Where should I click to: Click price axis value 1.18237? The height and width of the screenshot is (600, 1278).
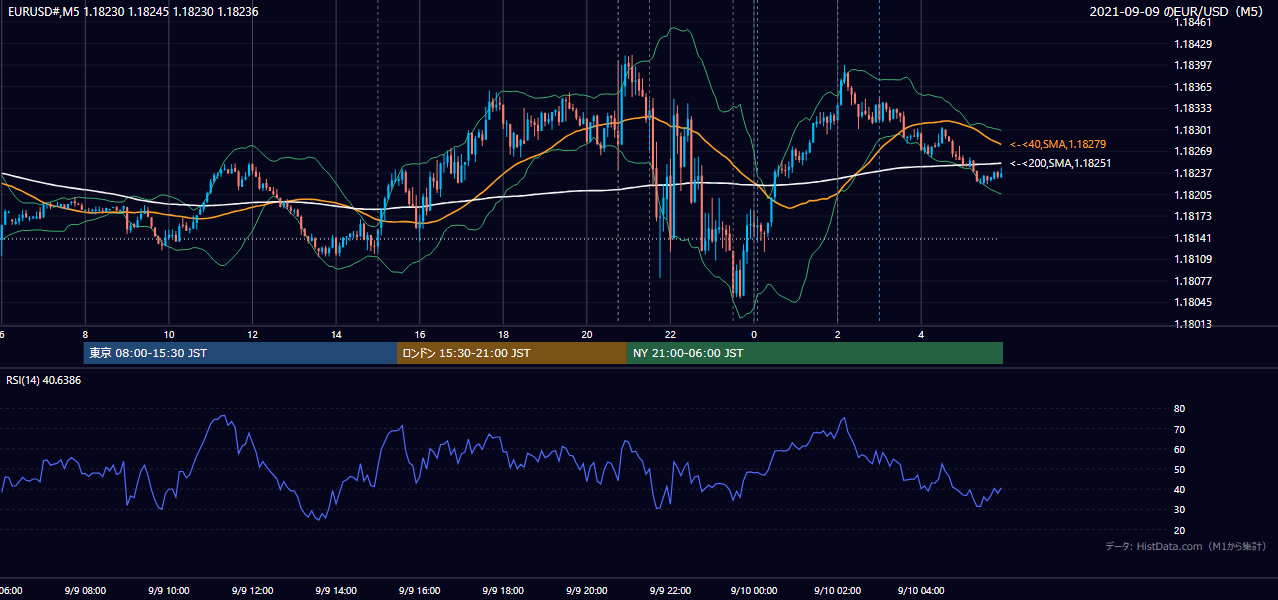[x=1194, y=173]
